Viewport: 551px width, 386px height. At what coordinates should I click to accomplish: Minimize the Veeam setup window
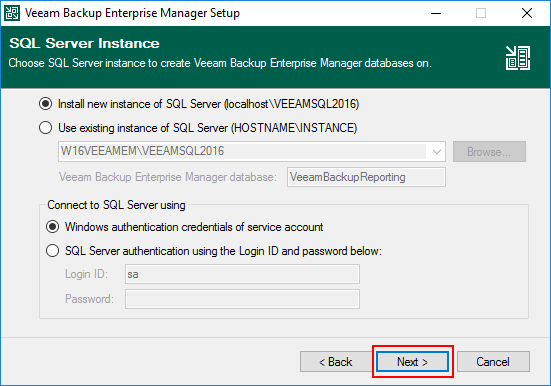(436, 13)
